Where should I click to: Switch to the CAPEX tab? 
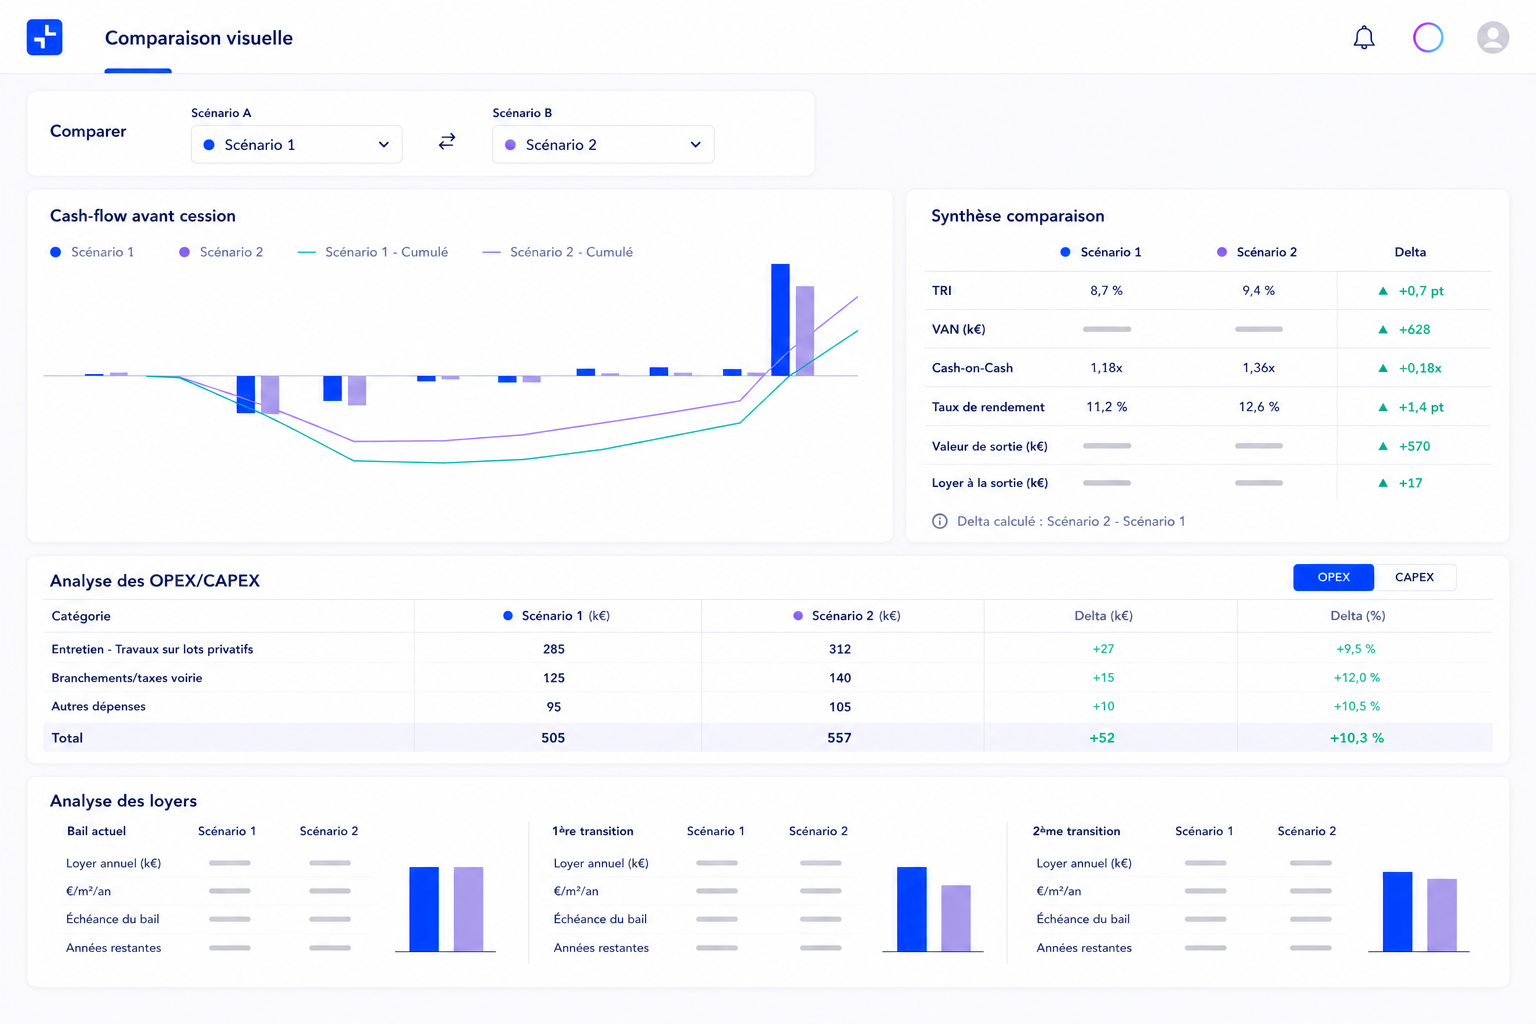[x=1414, y=577]
